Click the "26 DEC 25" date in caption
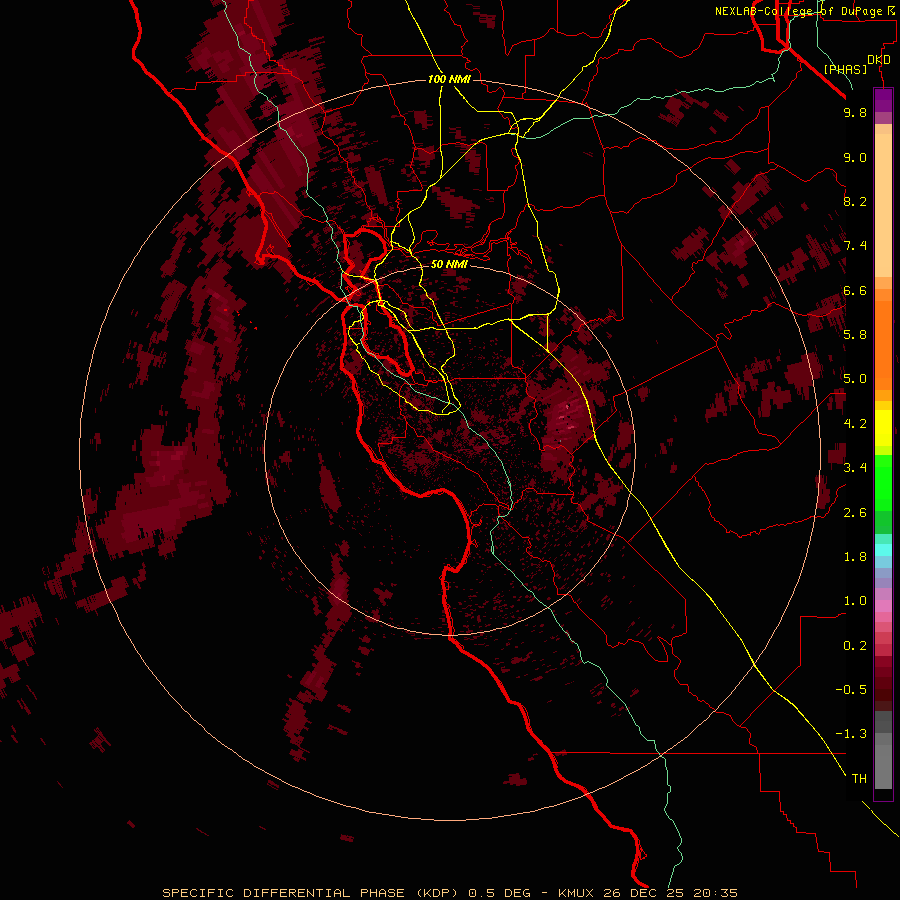 [643, 893]
